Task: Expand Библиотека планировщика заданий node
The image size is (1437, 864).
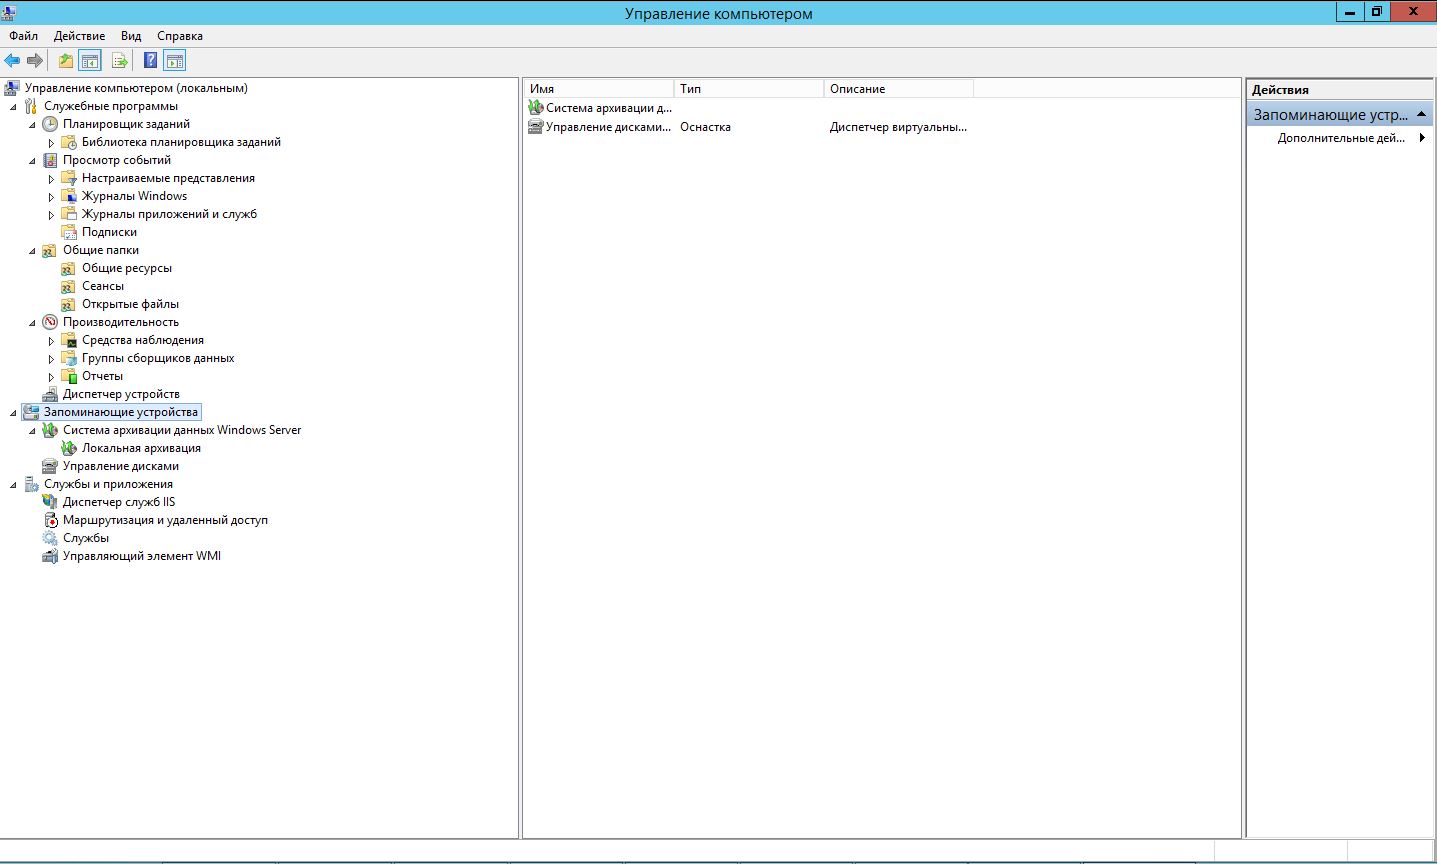Action: pos(51,143)
